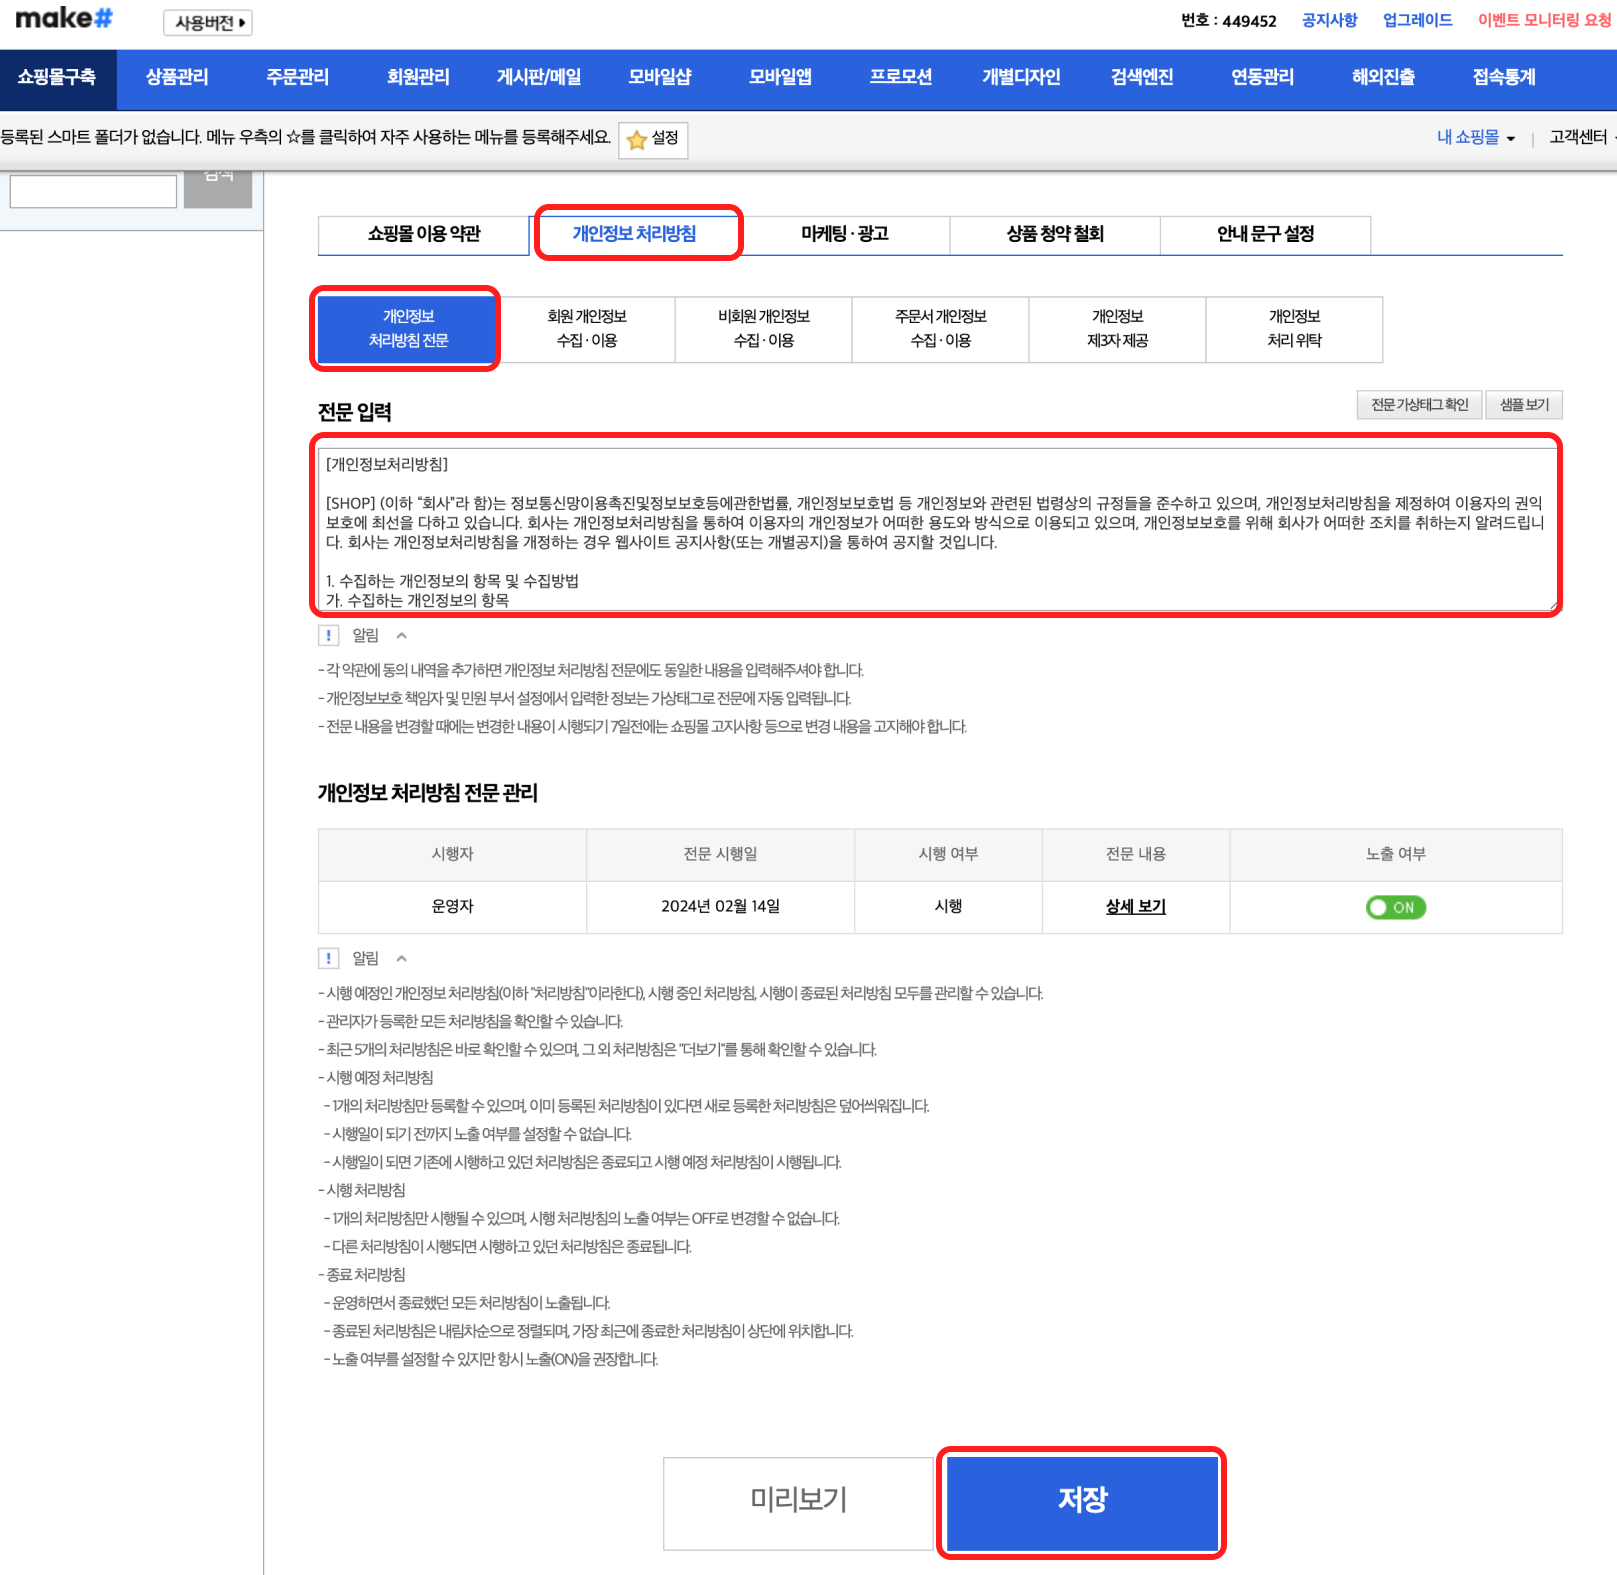Click the star 설정 button
Viewport: 1617px width, 1575px height.
[x=653, y=139]
